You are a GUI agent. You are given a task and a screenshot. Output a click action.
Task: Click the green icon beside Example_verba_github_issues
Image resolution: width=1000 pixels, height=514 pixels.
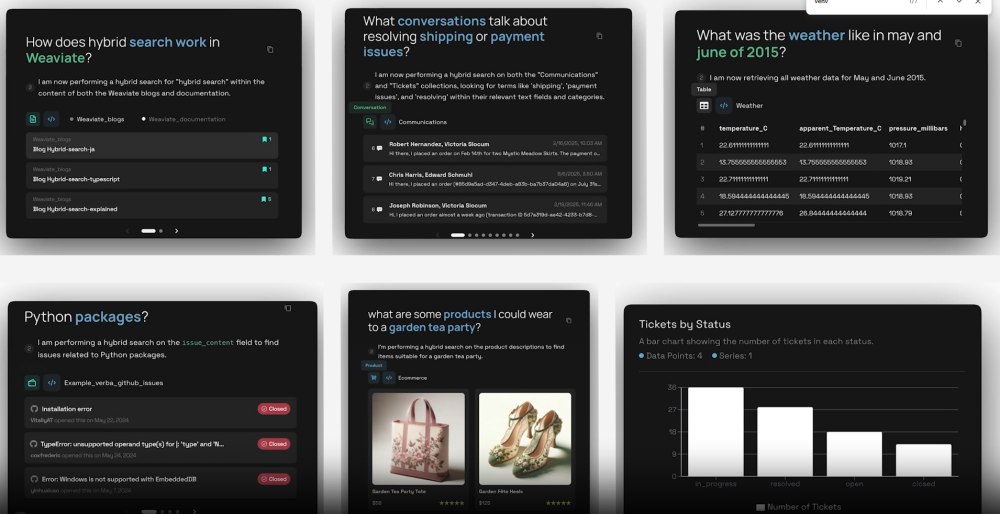point(32,383)
